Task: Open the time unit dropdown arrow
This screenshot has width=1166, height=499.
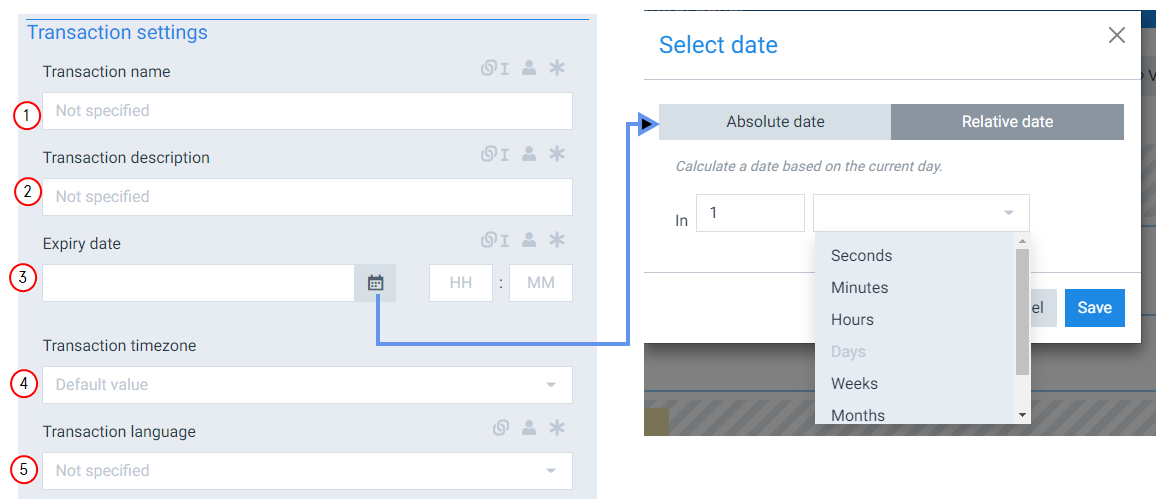Action: (1008, 213)
